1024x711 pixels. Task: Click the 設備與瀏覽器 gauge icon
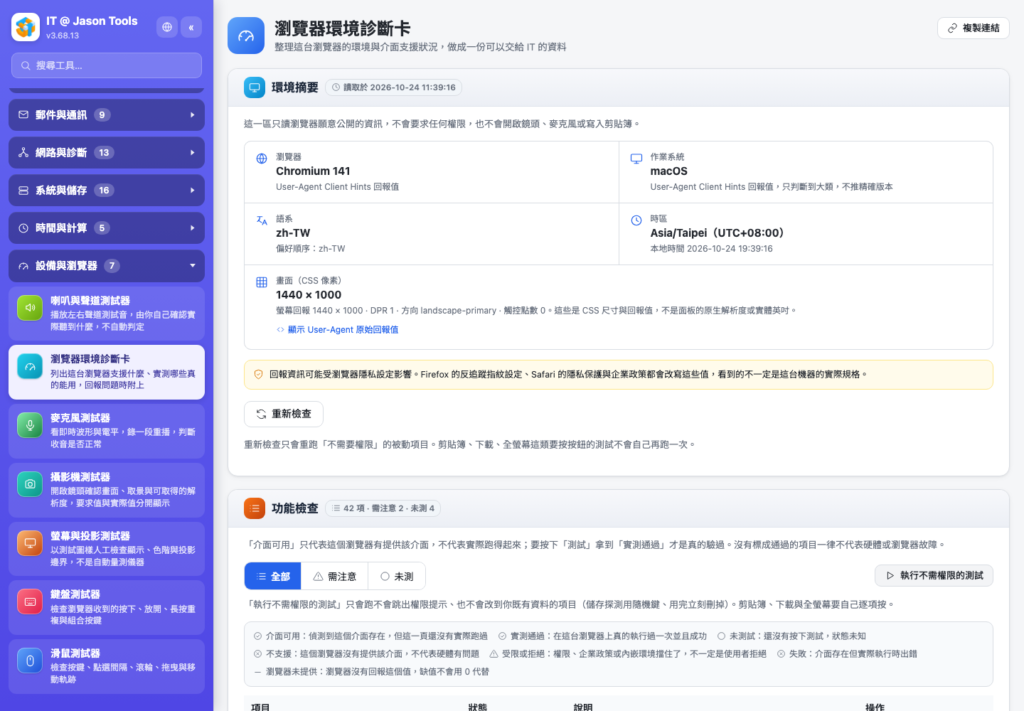pos(24,266)
